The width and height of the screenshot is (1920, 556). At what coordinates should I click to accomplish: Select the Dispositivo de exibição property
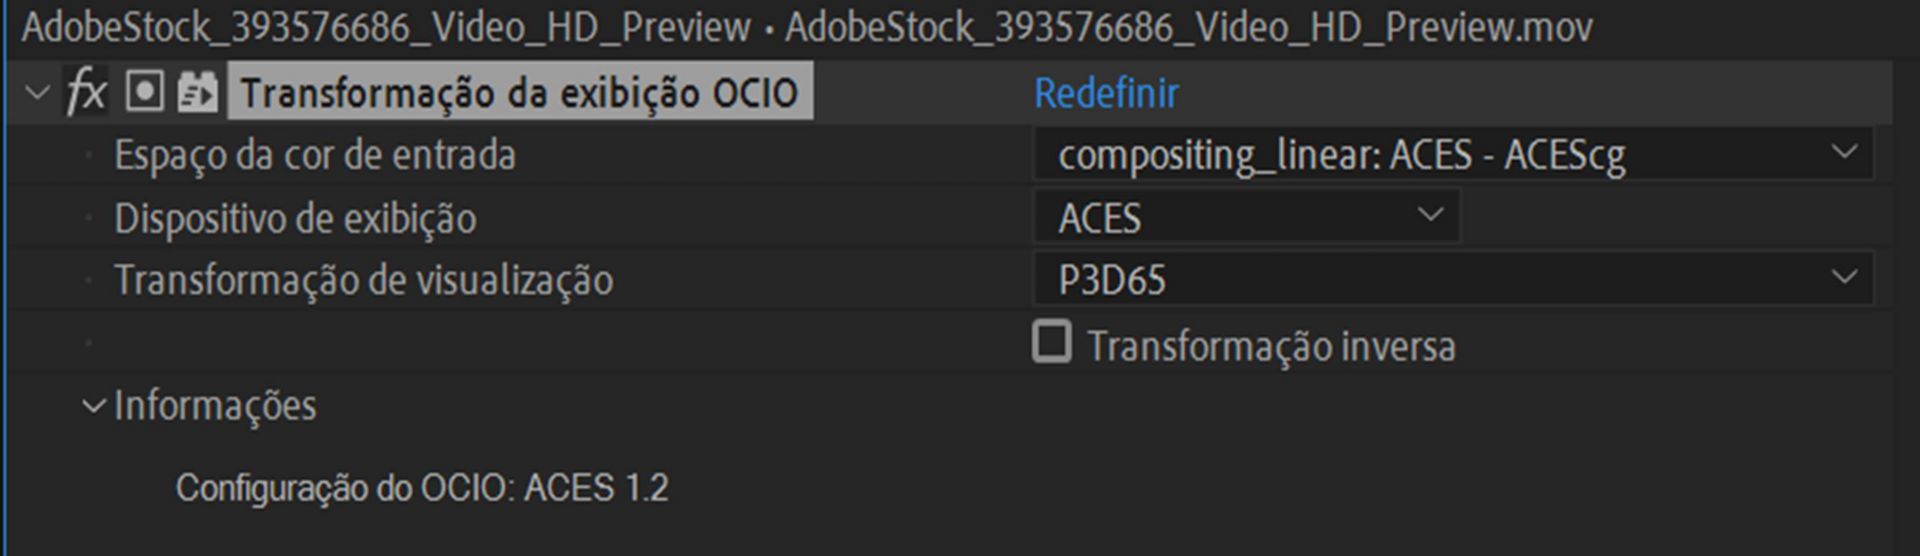295,219
